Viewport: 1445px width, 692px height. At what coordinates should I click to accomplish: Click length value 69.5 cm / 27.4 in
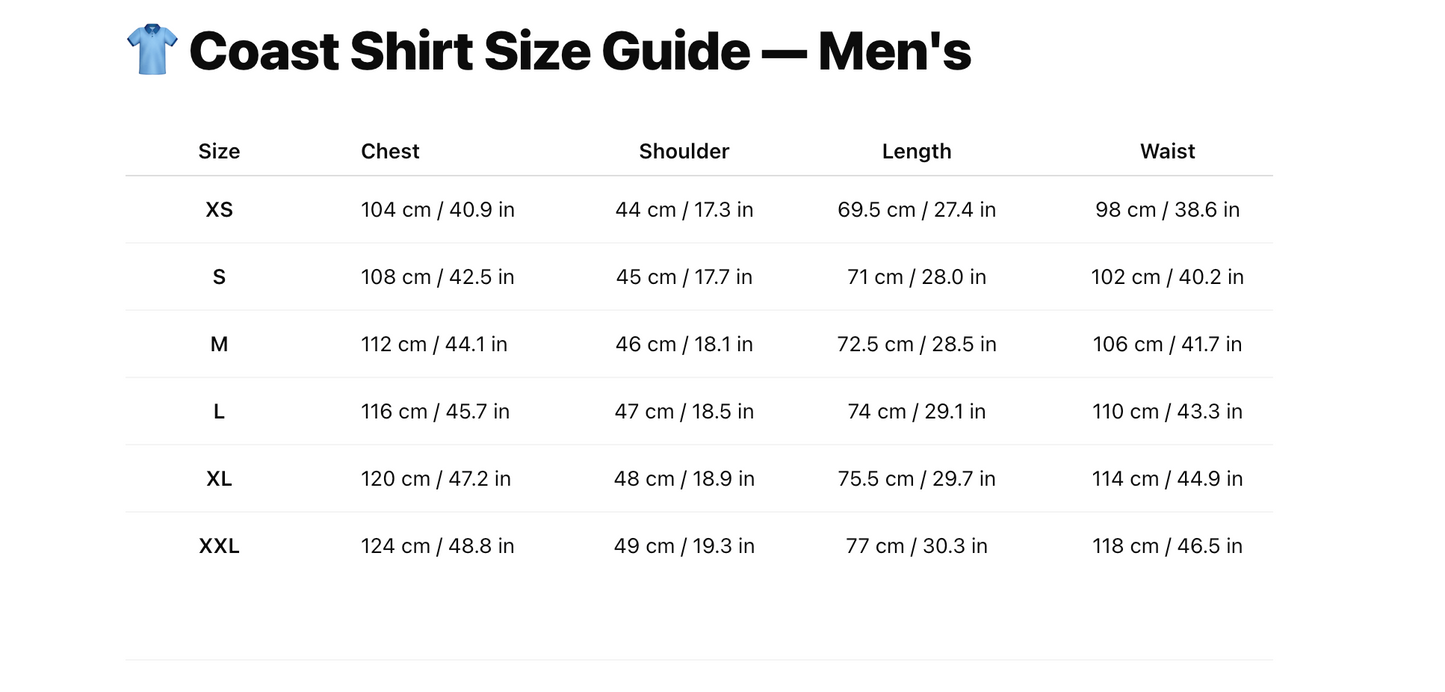(x=916, y=210)
